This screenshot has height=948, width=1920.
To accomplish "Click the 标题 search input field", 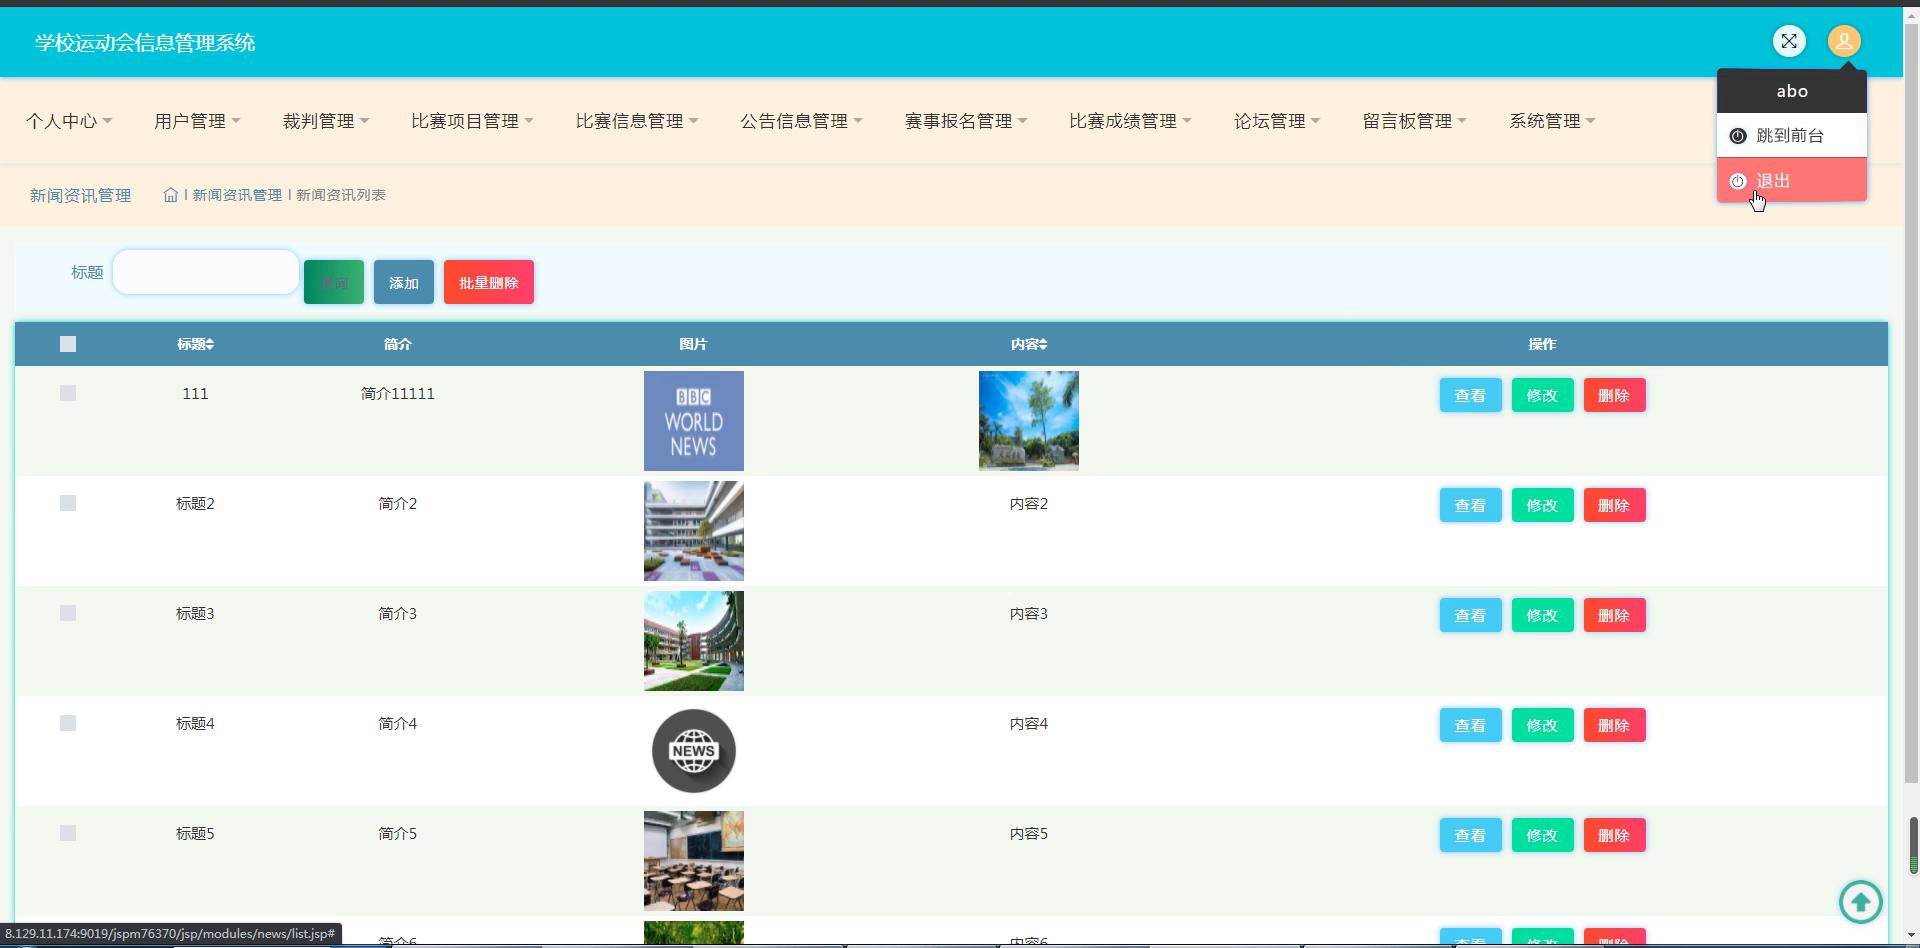I will [x=206, y=272].
